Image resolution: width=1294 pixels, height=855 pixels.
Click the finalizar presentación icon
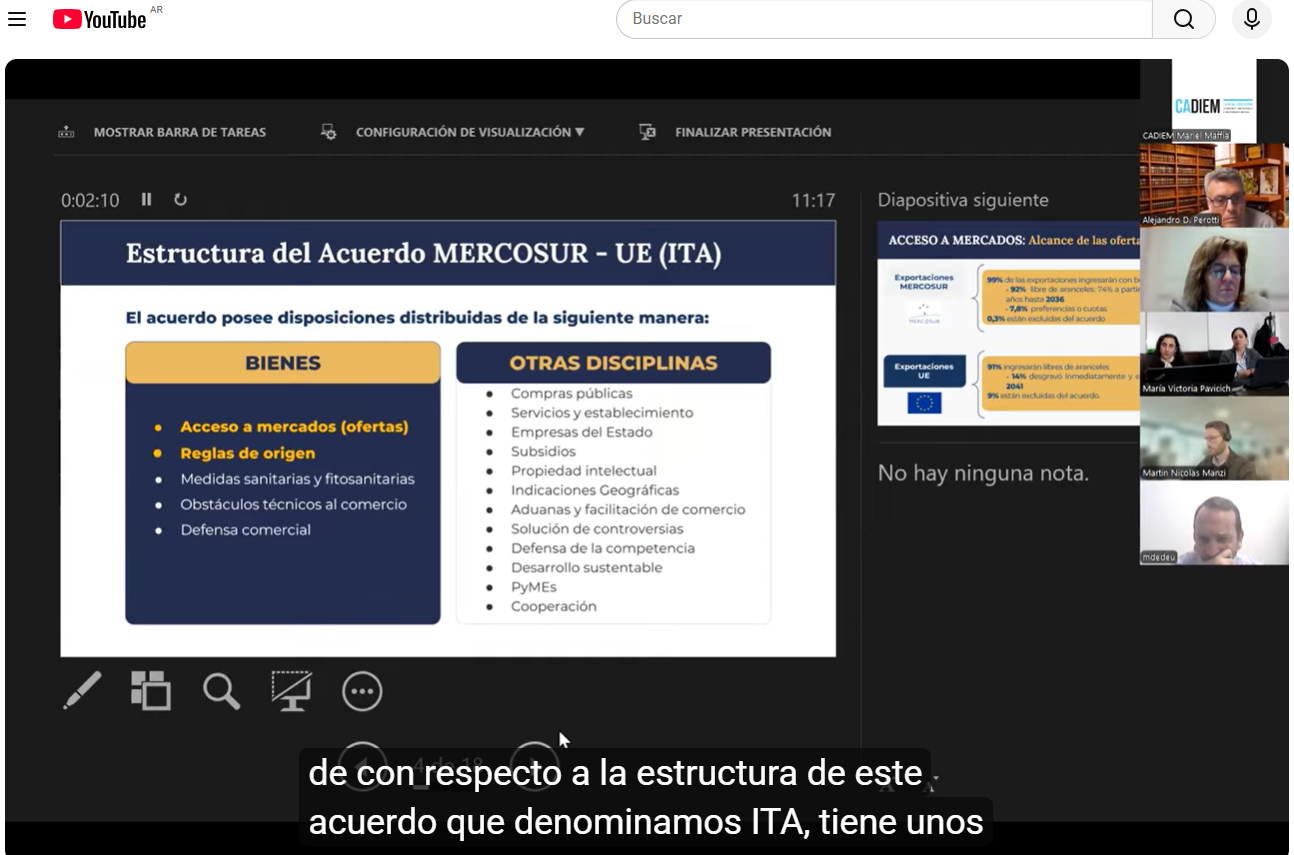(647, 132)
